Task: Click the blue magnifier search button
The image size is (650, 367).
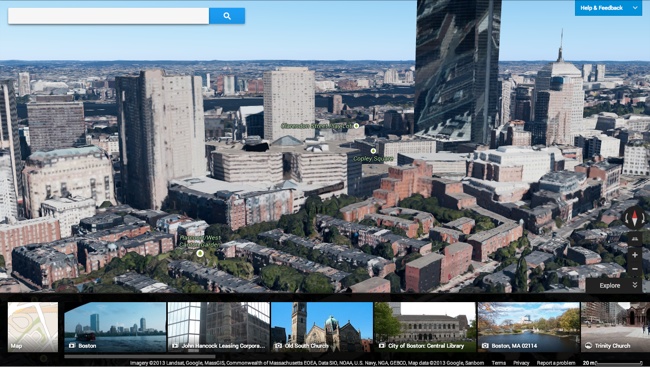Action: (227, 16)
